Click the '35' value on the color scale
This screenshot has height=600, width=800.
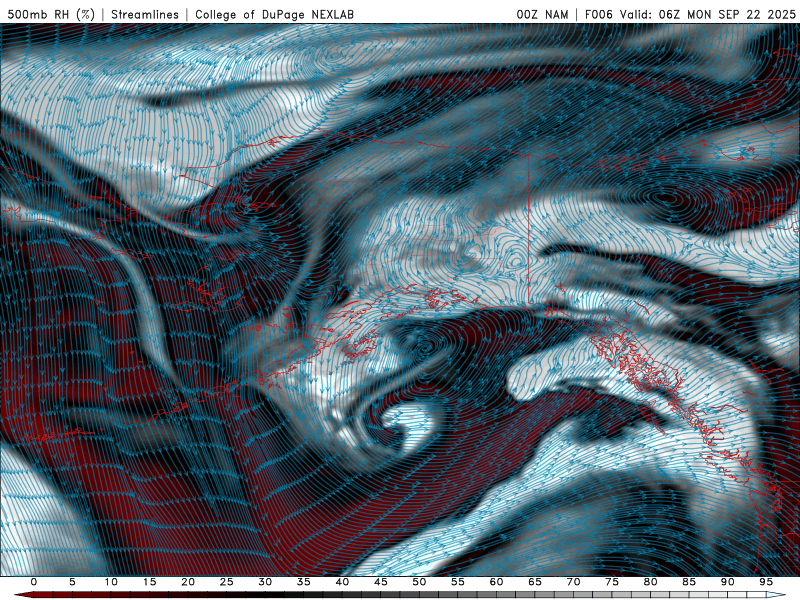304,582
